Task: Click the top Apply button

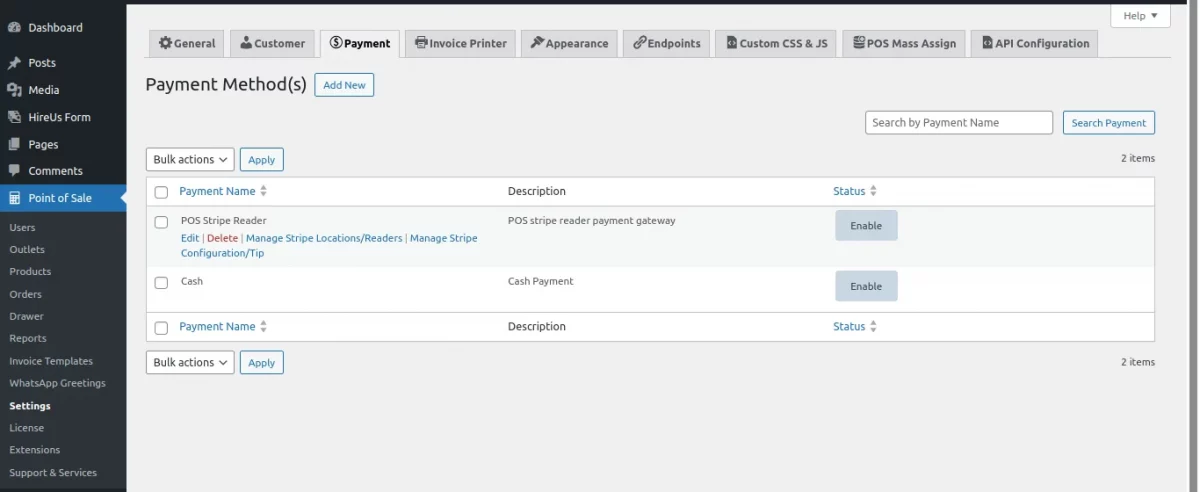Action: click(x=262, y=160)
